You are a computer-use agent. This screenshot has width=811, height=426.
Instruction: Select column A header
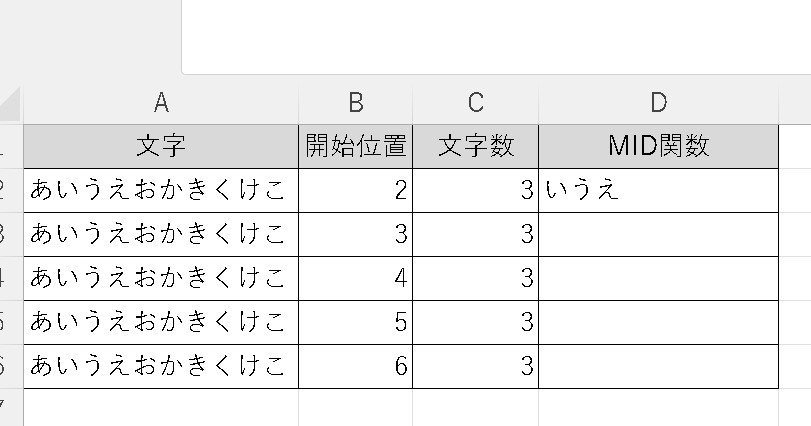click(x=160, y=102)
